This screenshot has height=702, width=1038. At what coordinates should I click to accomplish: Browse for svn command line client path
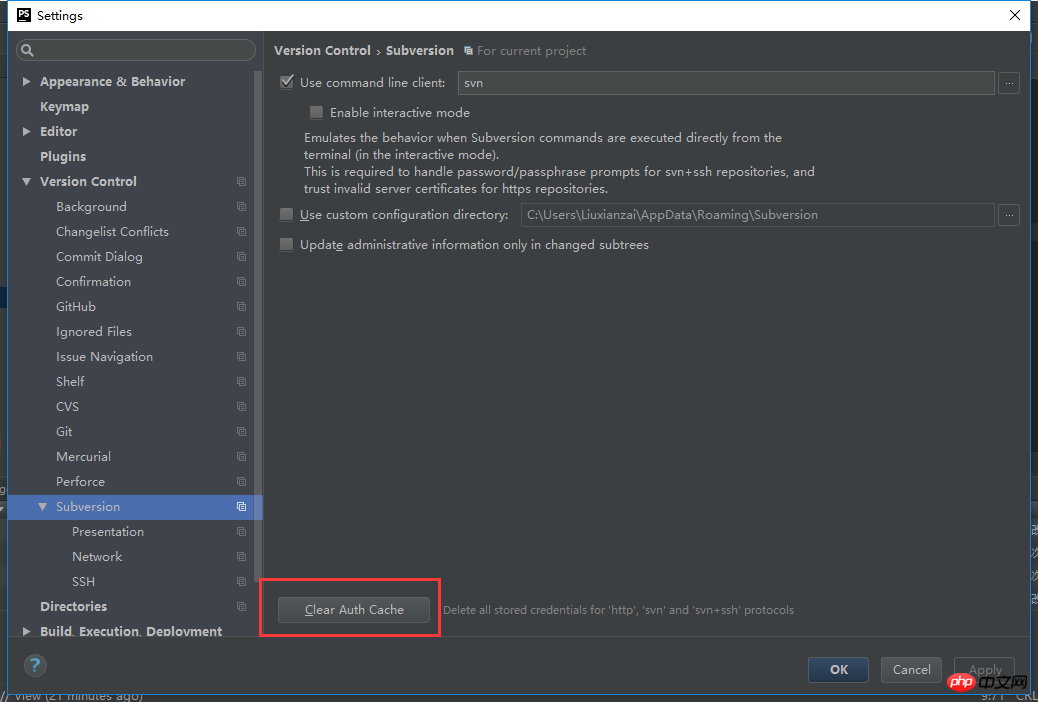pos(1008,83)
